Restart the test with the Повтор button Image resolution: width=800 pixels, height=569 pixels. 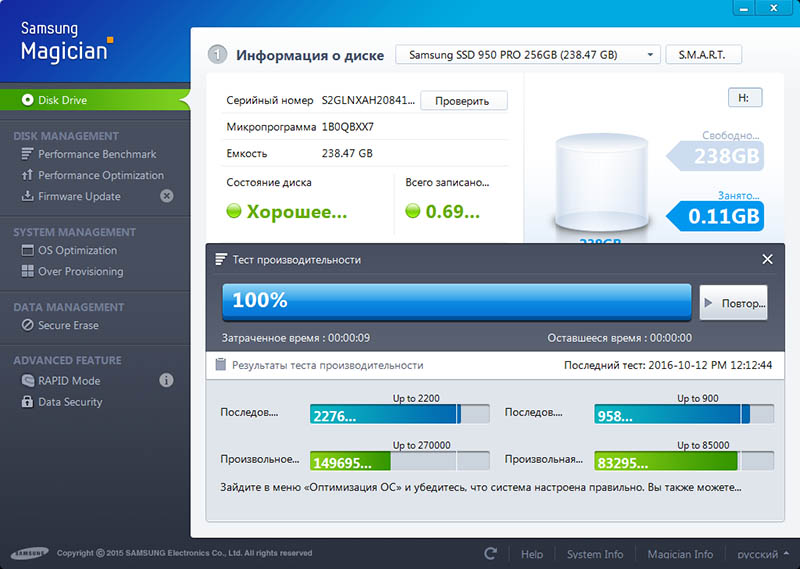733,302
